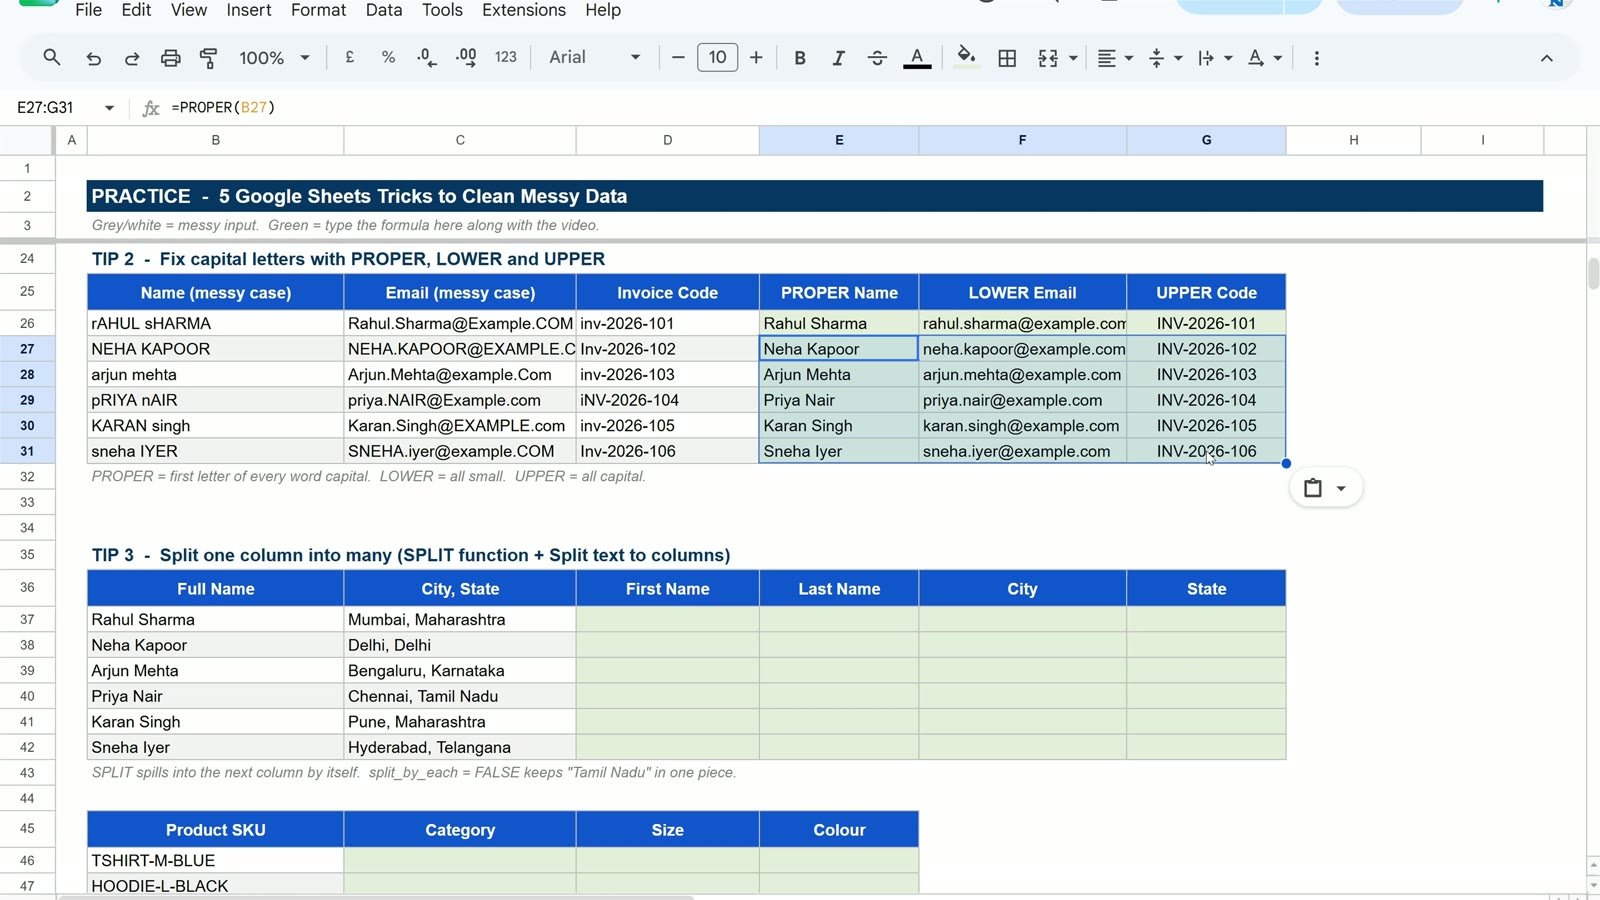Click the selection fill handle dot
The image size is (1600, 900).
1286,463
